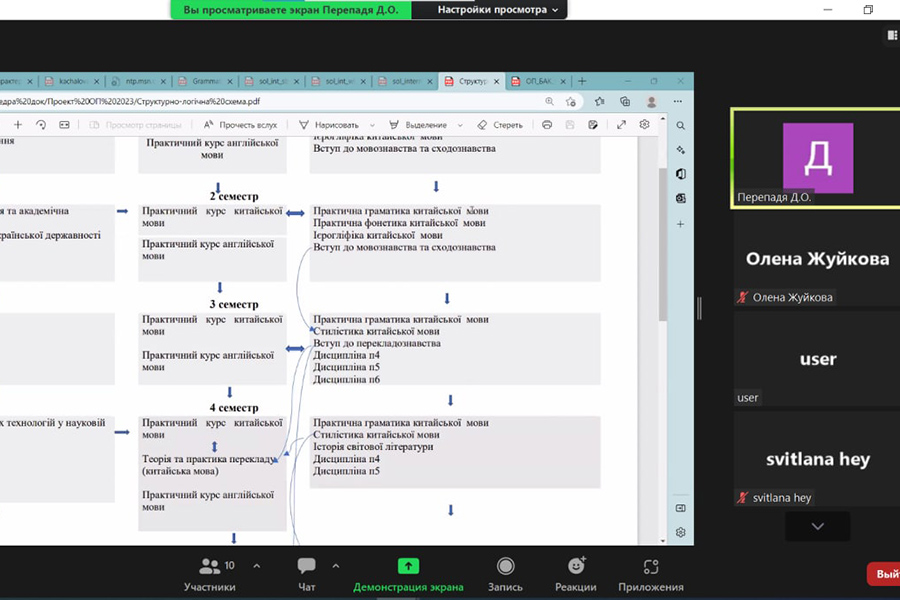Switch Zoom gallery view layout icon

pyautogui.click(x=892, y=36)
